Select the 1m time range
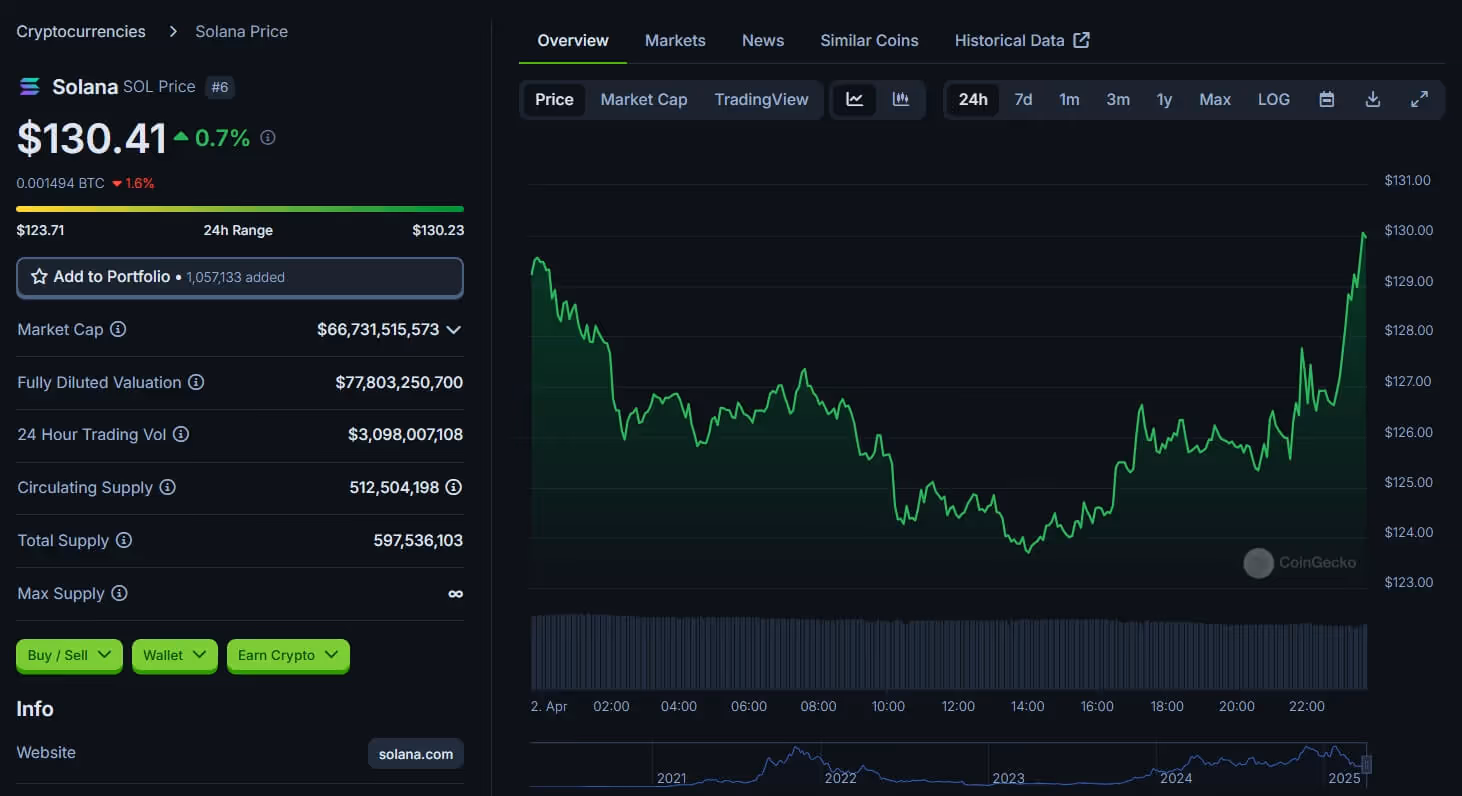Screen dimensions: 1462x796 [x=1069, y=99]
